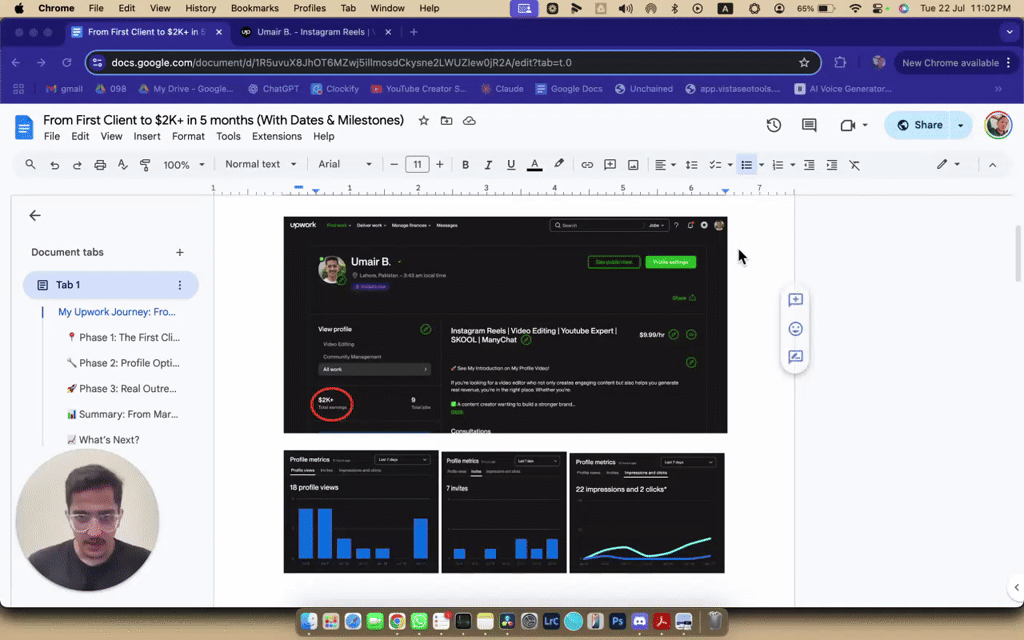Open the Tools menu in Docs
This screenshot has width=1024, height=640.
[x=228, y=136]
